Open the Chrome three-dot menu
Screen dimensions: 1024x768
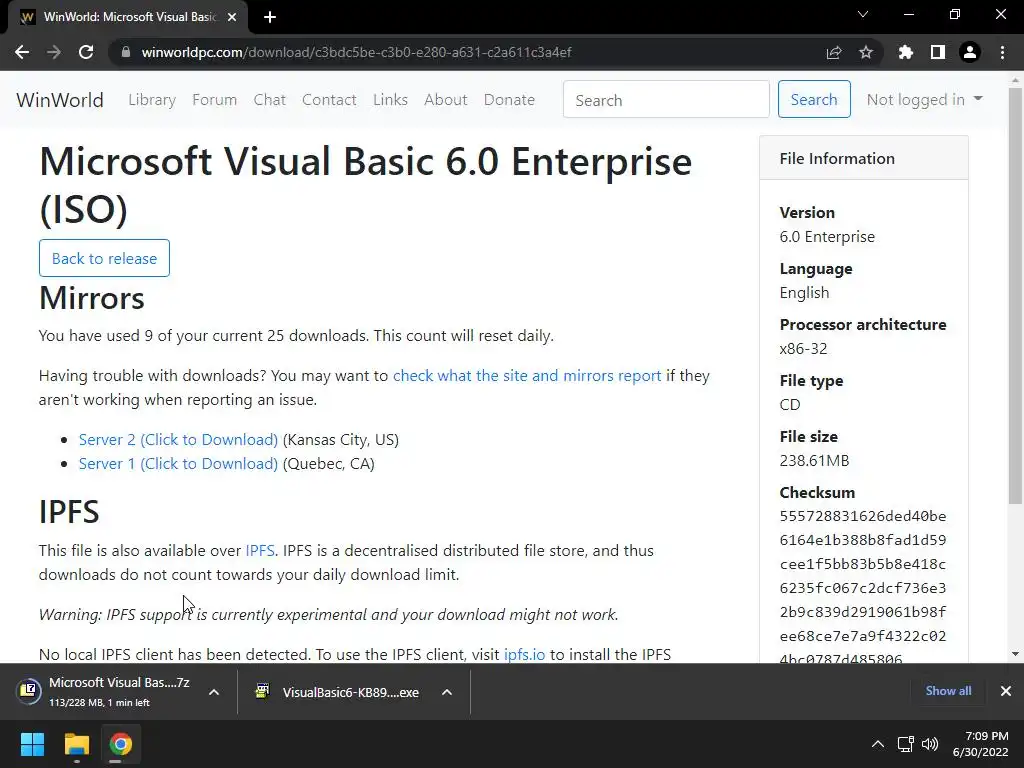(x=1002, y=52)
